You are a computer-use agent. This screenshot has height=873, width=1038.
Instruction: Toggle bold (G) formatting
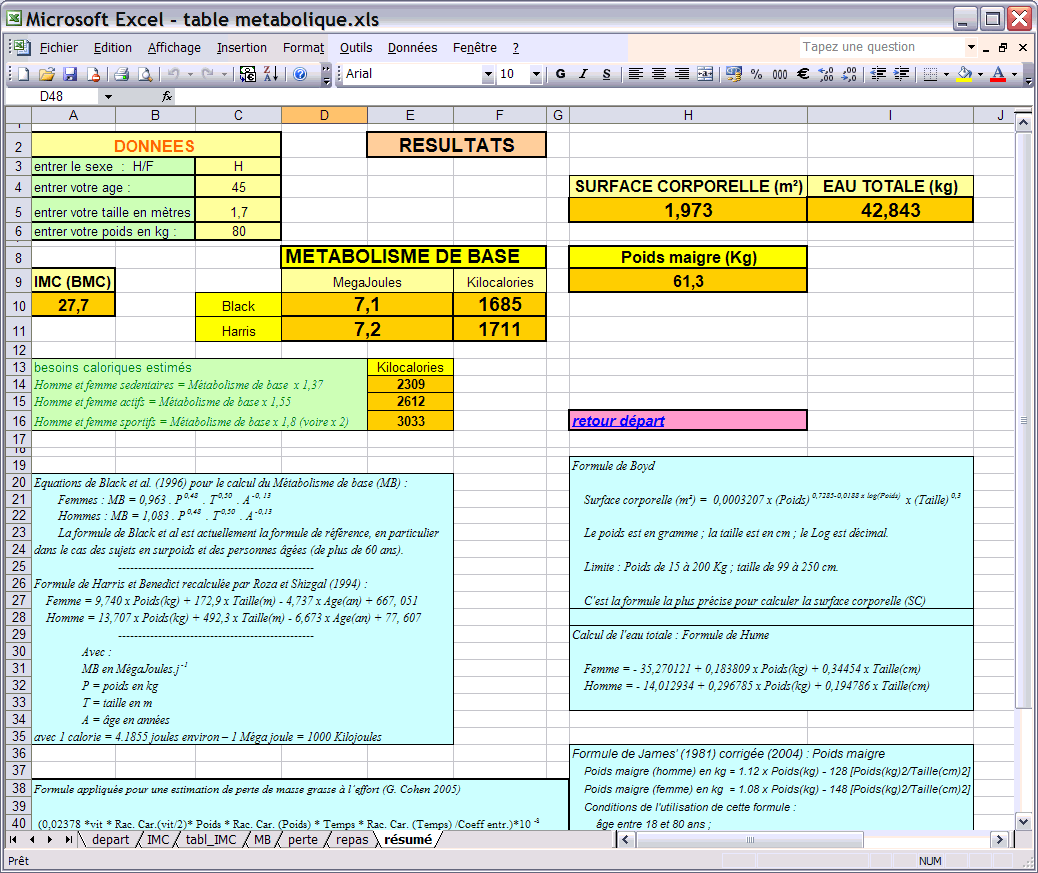(x=561, y=74)
